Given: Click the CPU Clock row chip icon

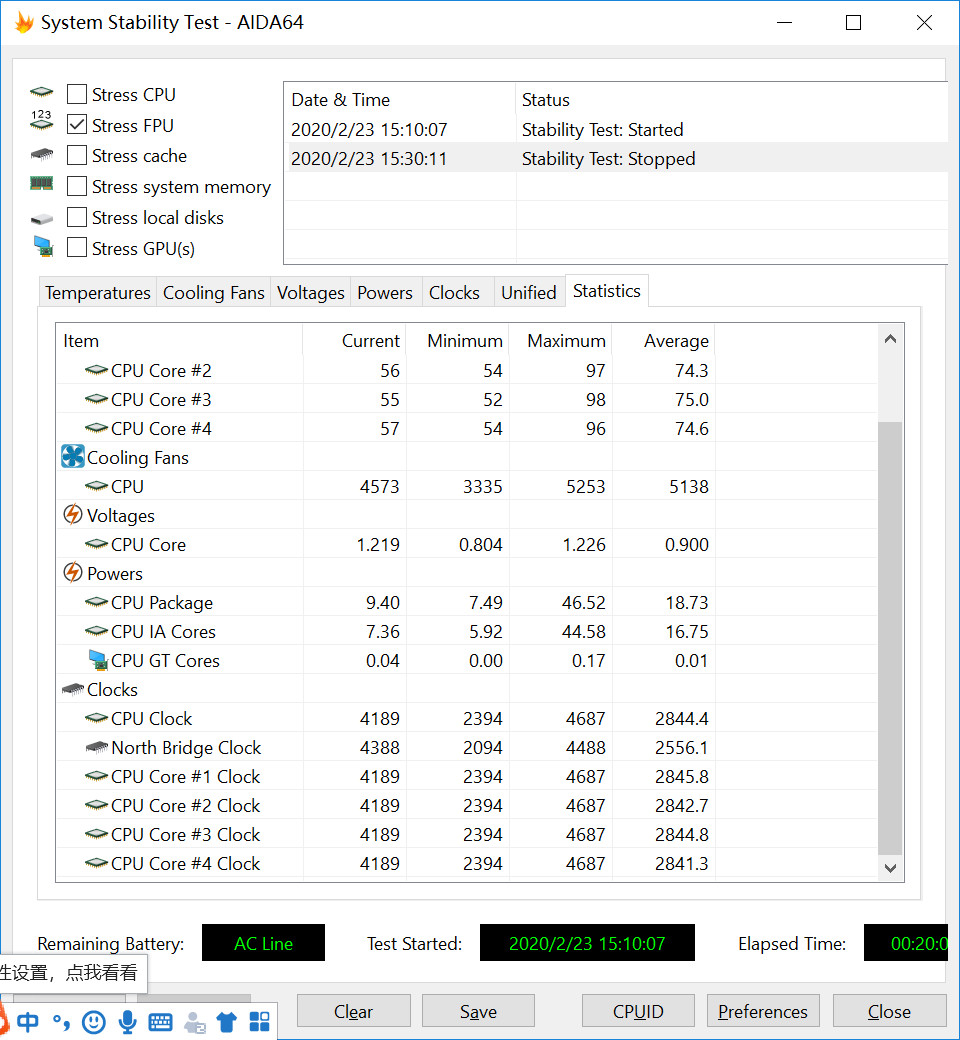Looking at the screenshot, I should 96,718.
